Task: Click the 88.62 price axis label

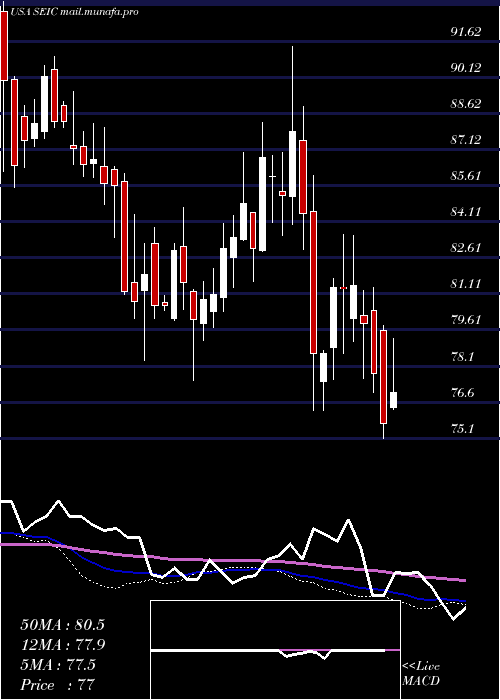Action: point(466,104)
